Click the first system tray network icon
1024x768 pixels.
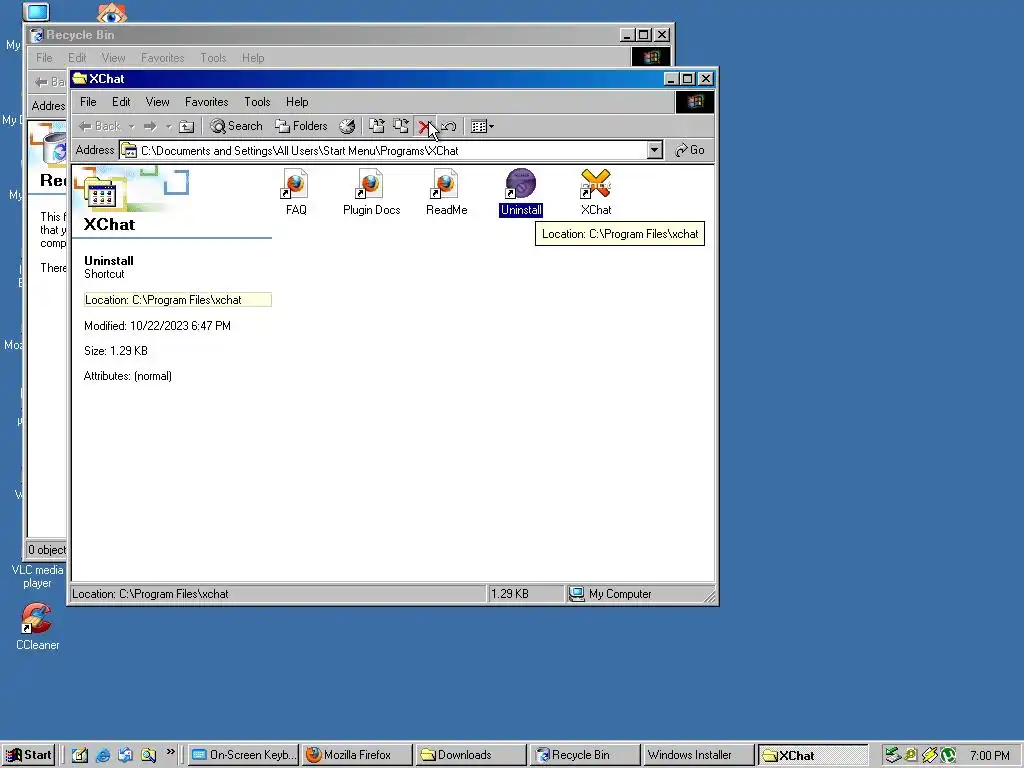(x=893, y=756)
